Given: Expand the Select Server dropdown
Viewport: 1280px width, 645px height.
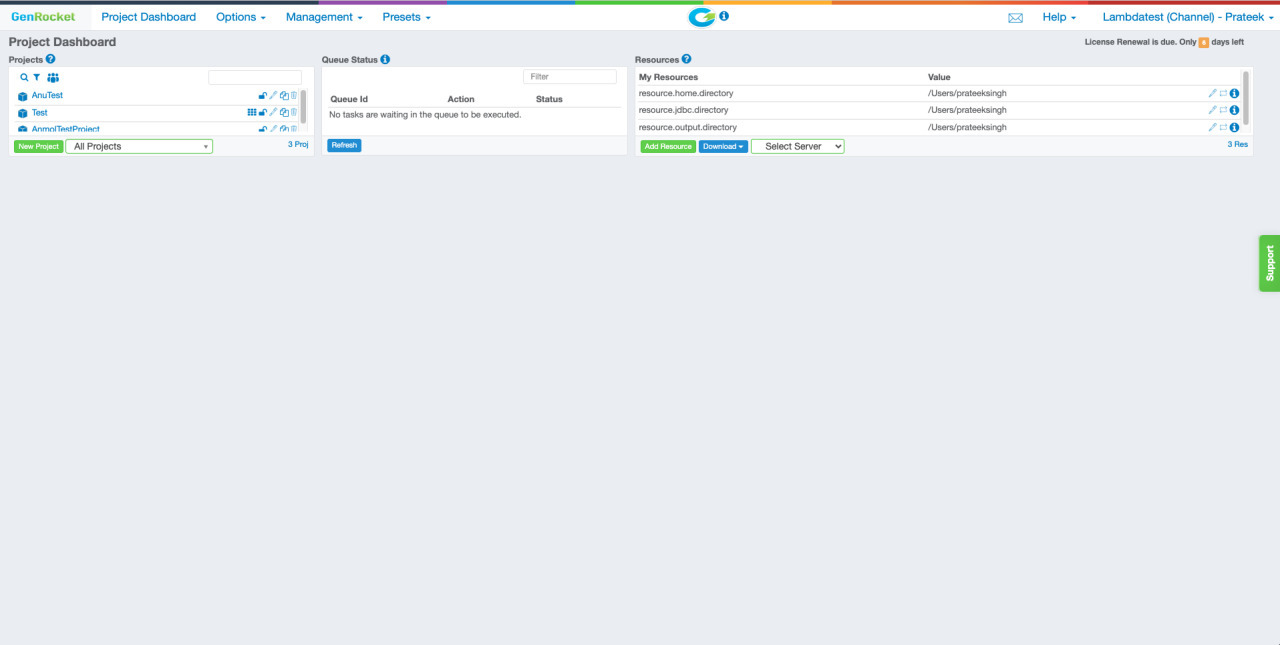Looking at the screenshot, I should [x=797, y=145].
